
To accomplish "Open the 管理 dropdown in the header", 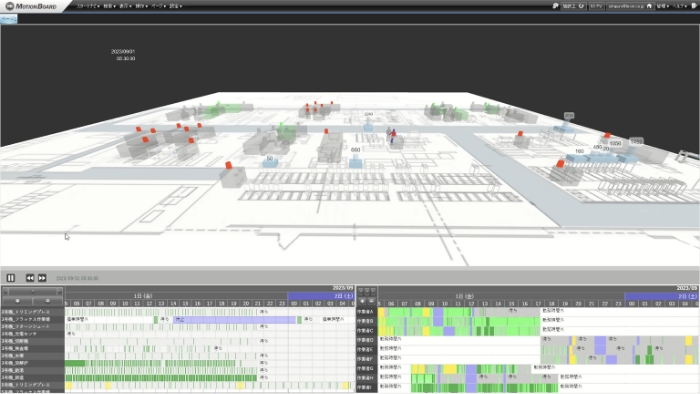I will pos(662,6).
